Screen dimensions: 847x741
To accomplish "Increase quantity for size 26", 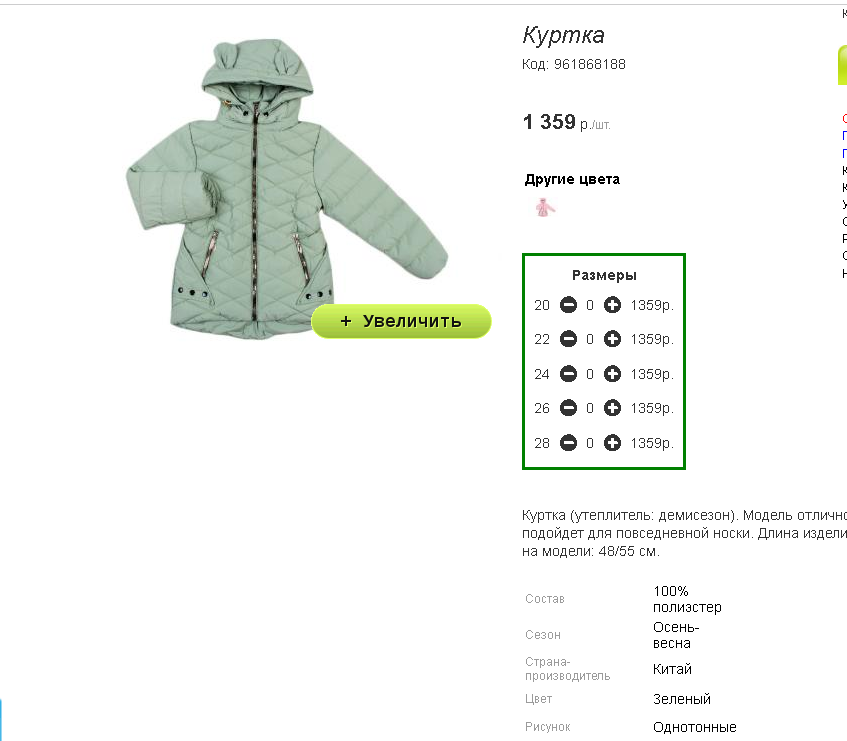I will coord(612,408).
